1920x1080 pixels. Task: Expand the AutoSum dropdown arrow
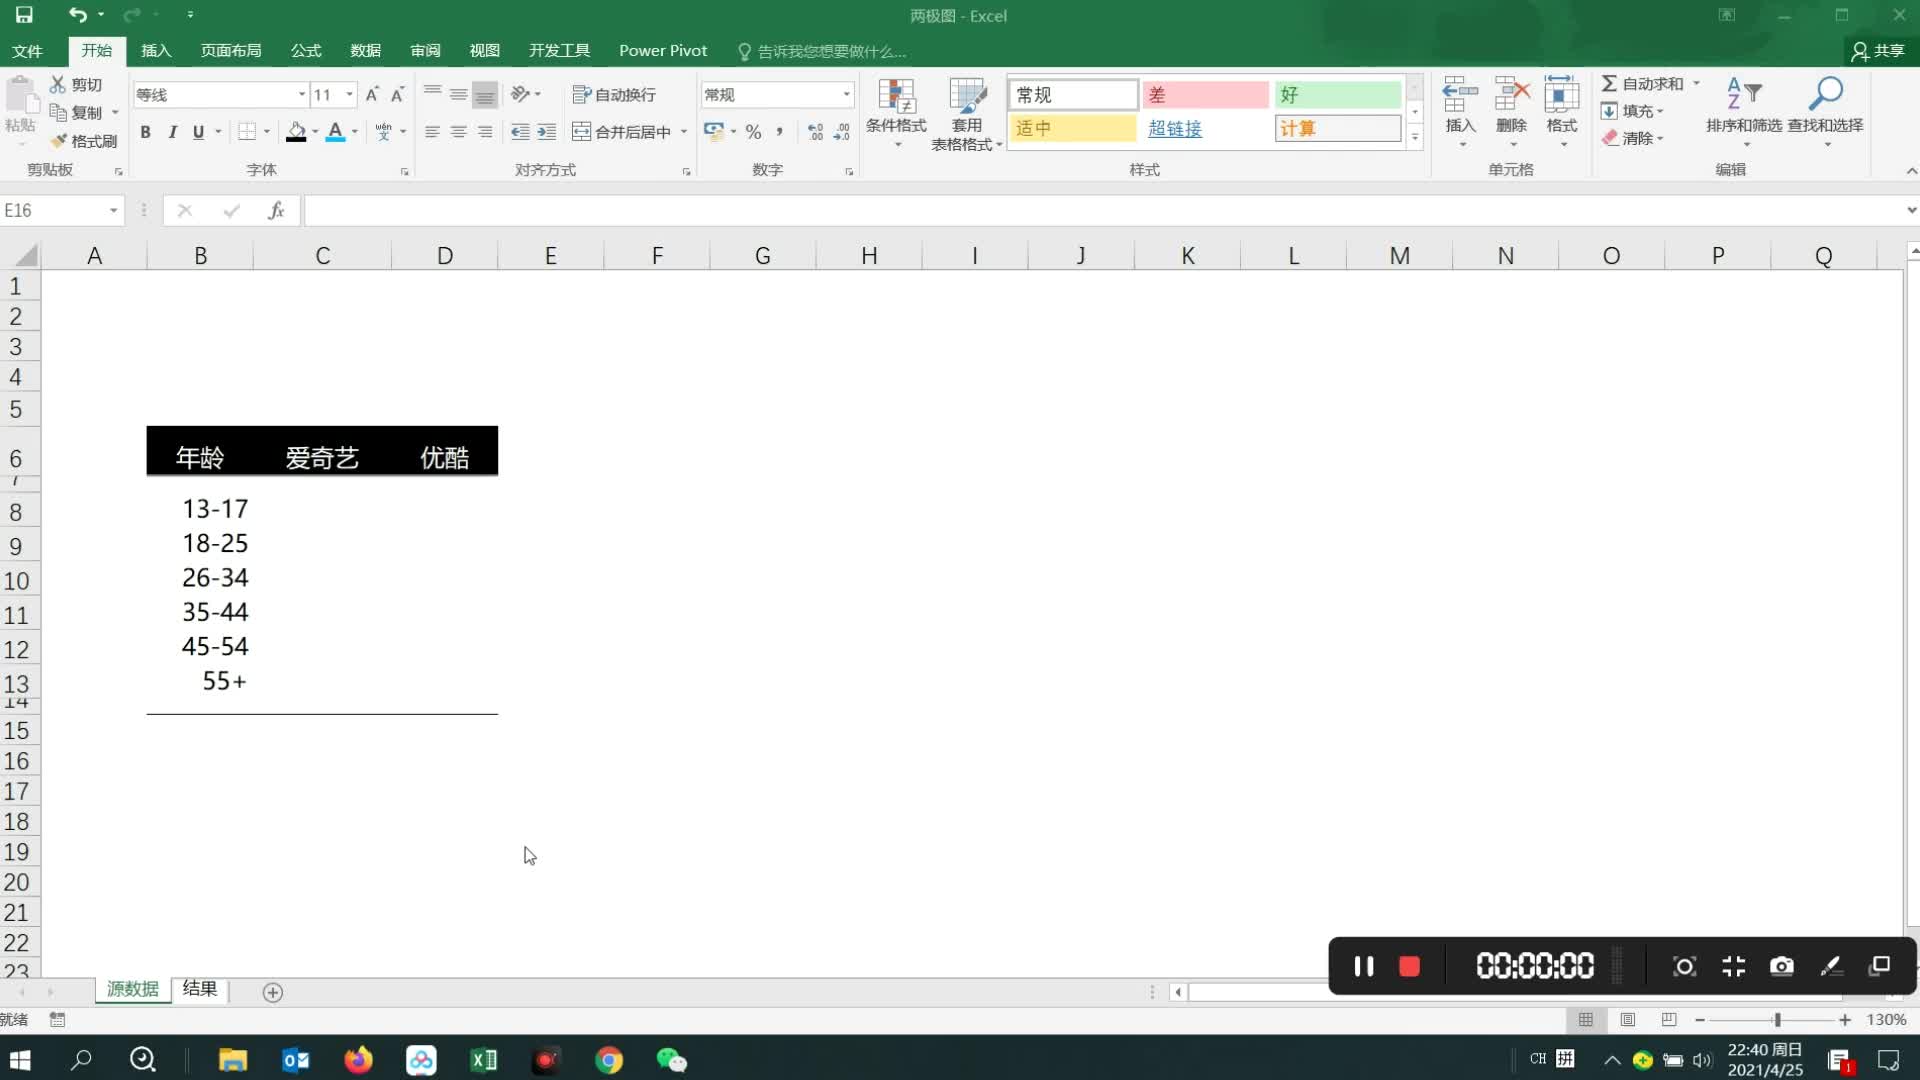tap(1696, 83)
